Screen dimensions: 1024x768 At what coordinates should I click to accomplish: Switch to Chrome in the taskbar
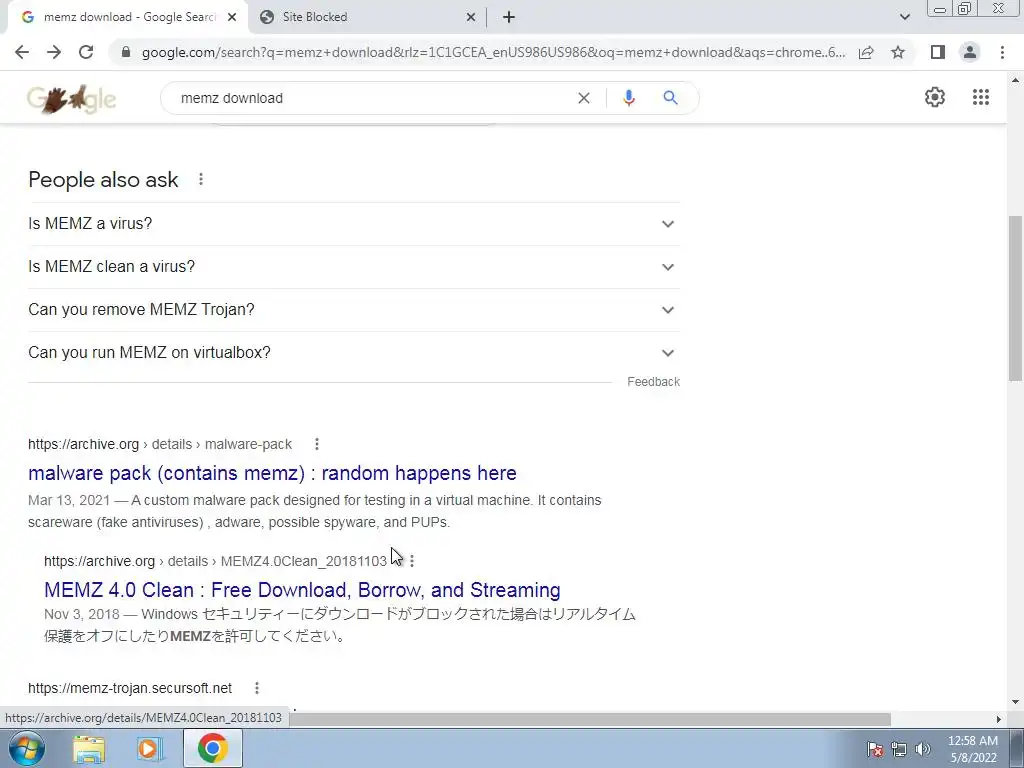click(212, 748)
